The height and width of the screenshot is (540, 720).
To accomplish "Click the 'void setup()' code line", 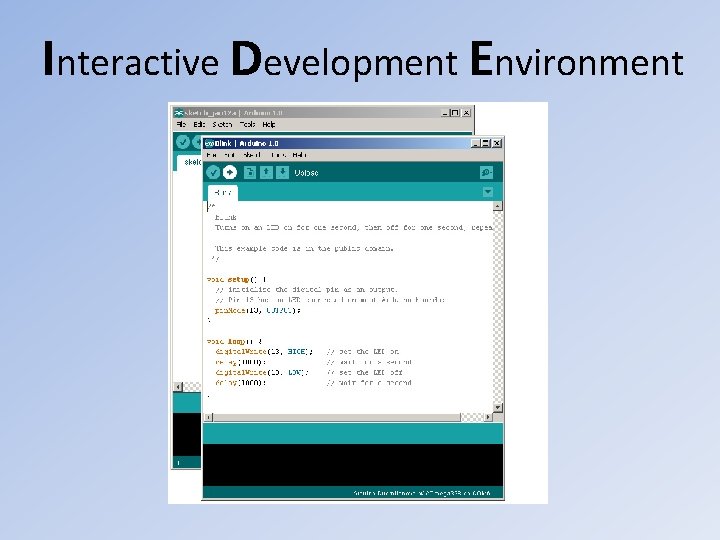I will (x=236, y=279).
